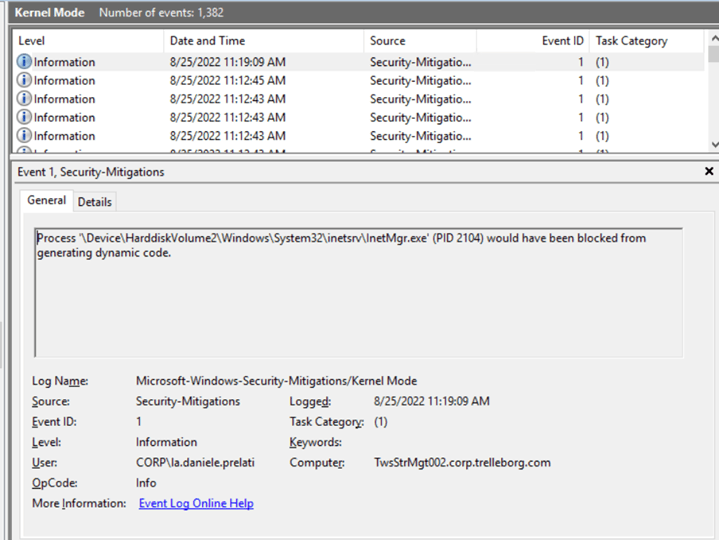Sort events by the Source column header

tap(420, 41)
